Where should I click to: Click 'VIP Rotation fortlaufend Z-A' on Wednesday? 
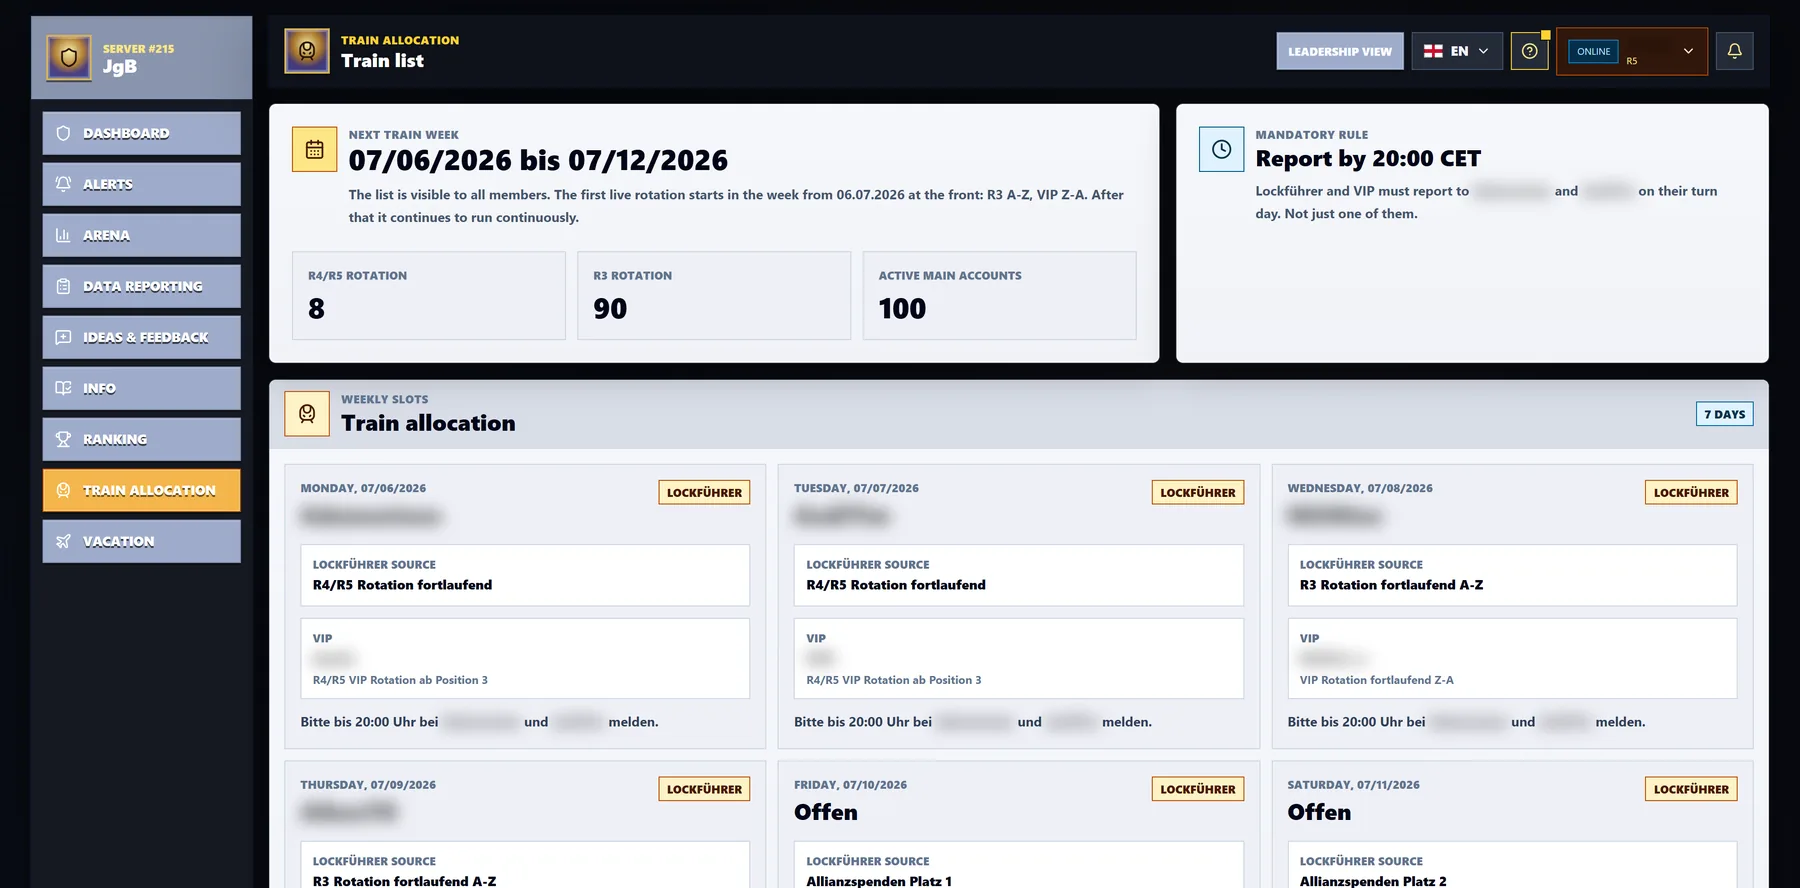click(1377, 680)
